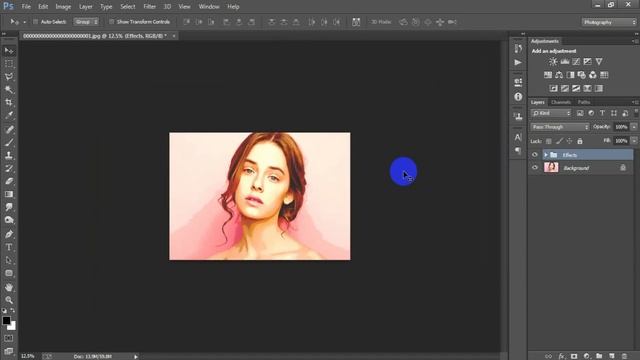Add Brightness/Contrast adjustment
The width and height of the screenshot is (640, 360).
click(x=553, y=62)
